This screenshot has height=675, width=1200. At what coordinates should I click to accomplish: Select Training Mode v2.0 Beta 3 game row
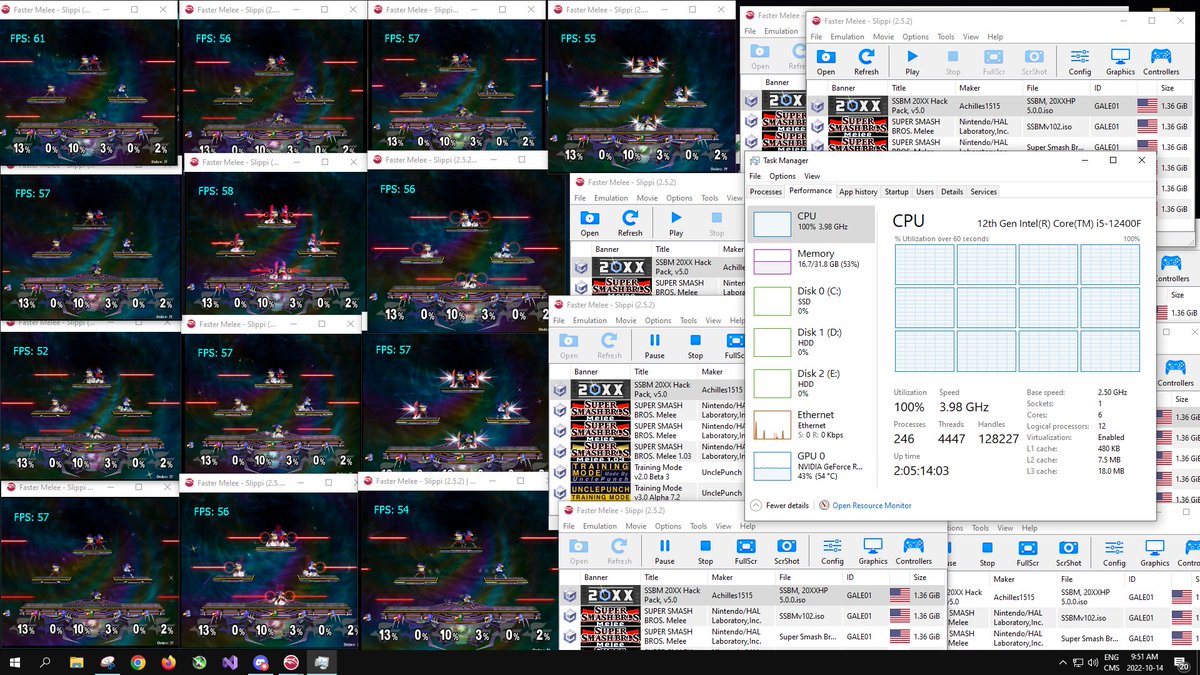point(649,472)
